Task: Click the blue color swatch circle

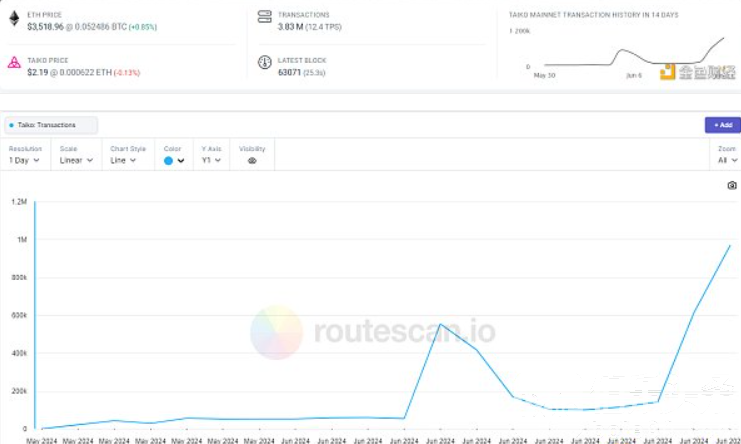Action: (168, 161)
